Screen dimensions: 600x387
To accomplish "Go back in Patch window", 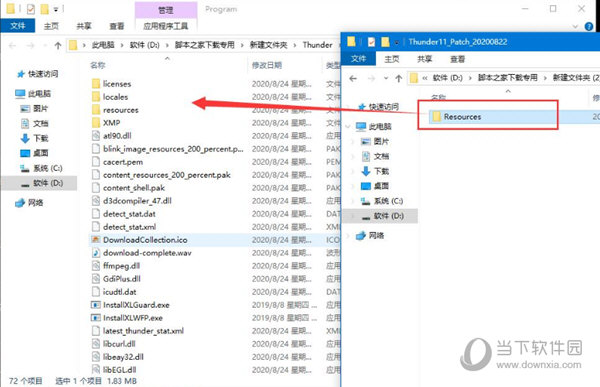I will tap(353, 78).
